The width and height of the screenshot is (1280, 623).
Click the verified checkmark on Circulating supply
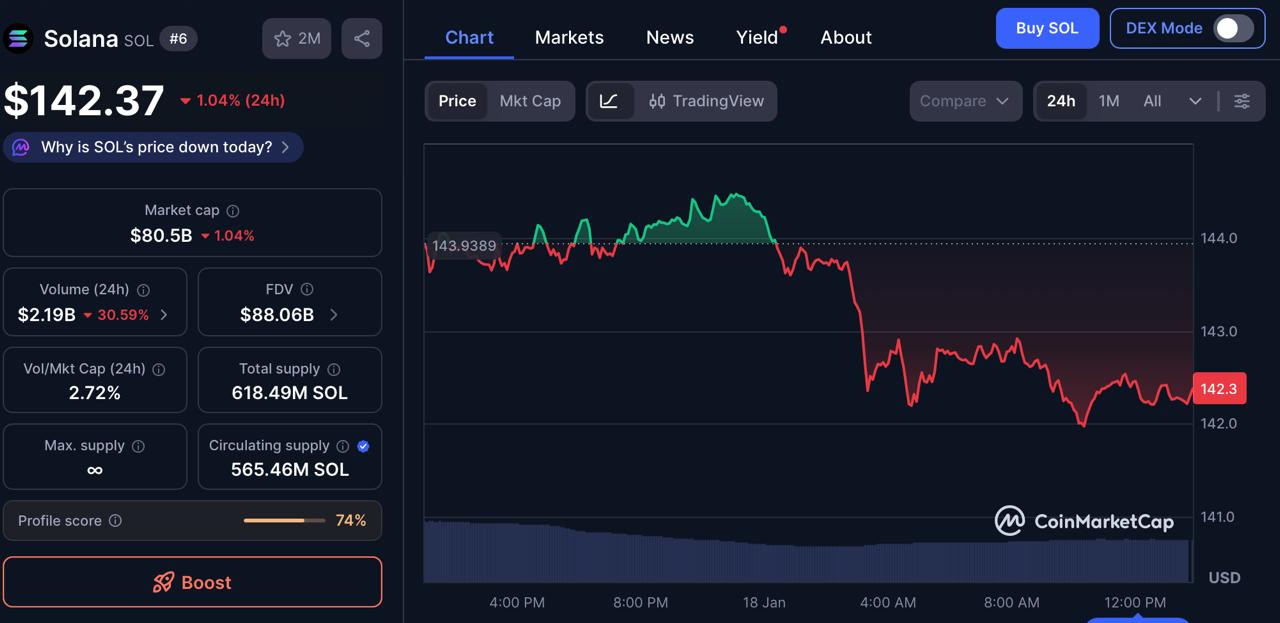pos(363,446)
